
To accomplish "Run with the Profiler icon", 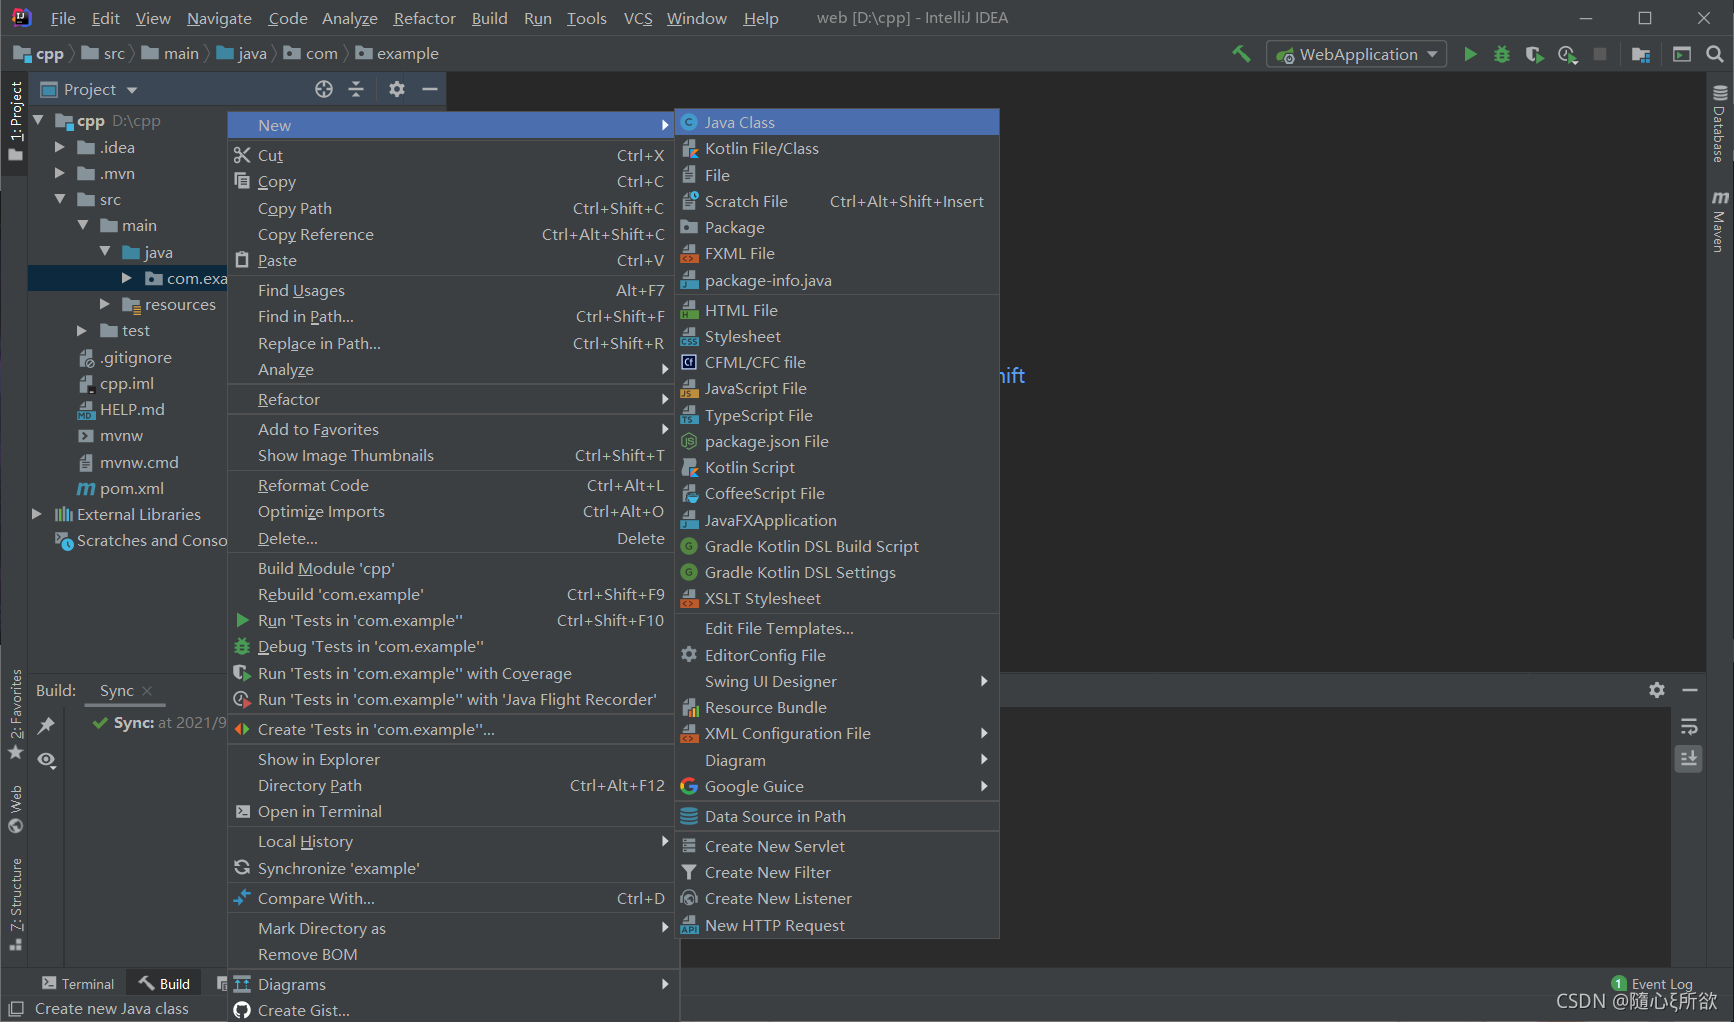I will pos(1568,55).
